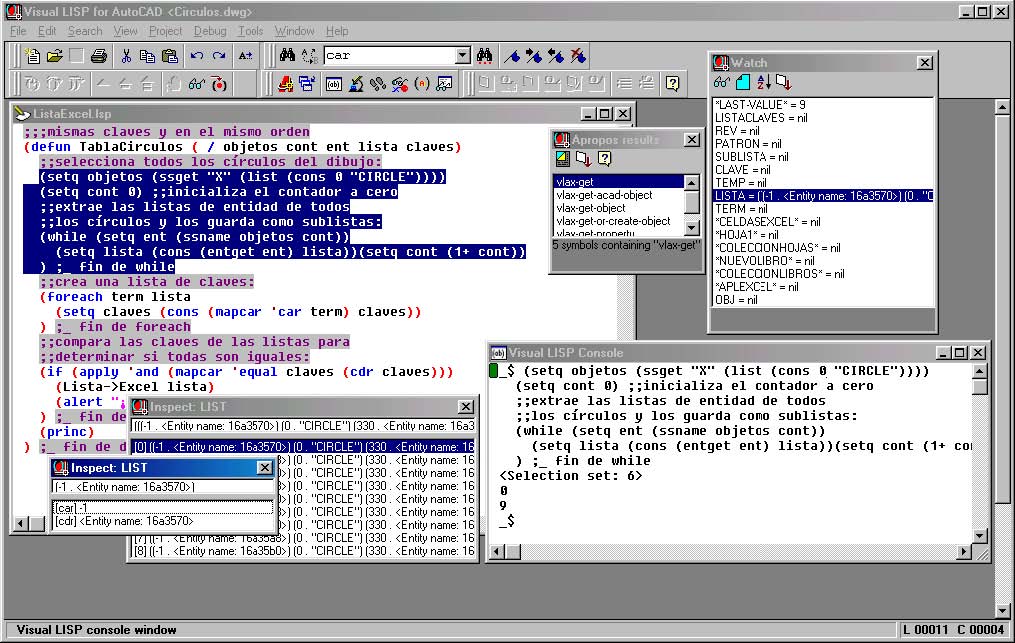1015x643 pixels.
Task: Click the Apropos Options icon in Apropos results
Action: point(563,159)
